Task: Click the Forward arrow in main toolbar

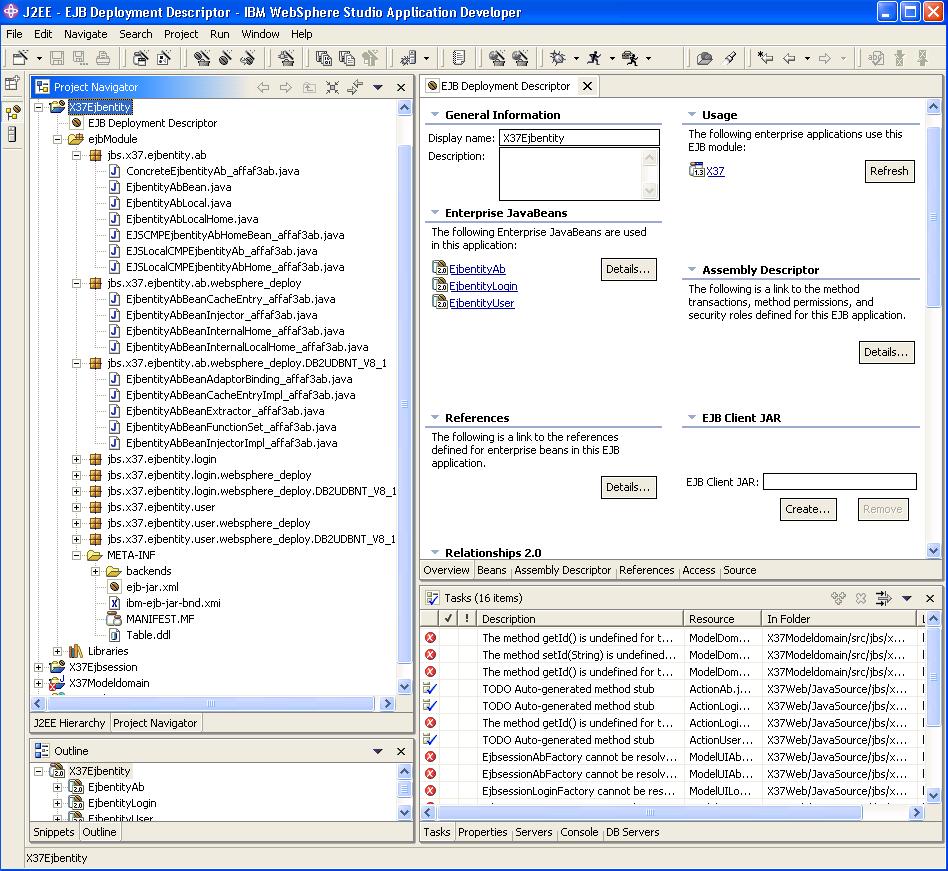Action: pyautogui.click(x=825, y=58)
